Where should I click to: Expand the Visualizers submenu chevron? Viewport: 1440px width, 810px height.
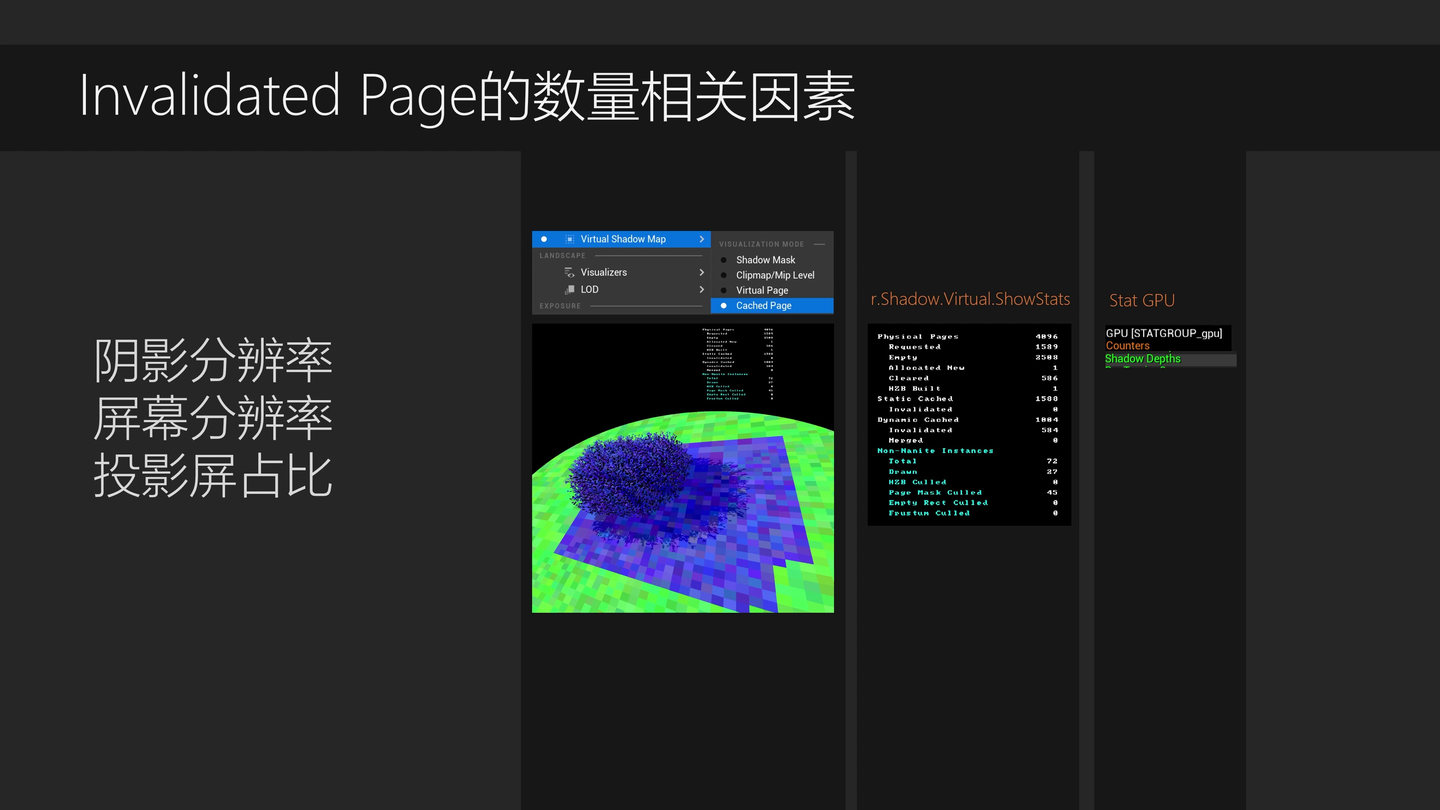click(x=702, y=272)
